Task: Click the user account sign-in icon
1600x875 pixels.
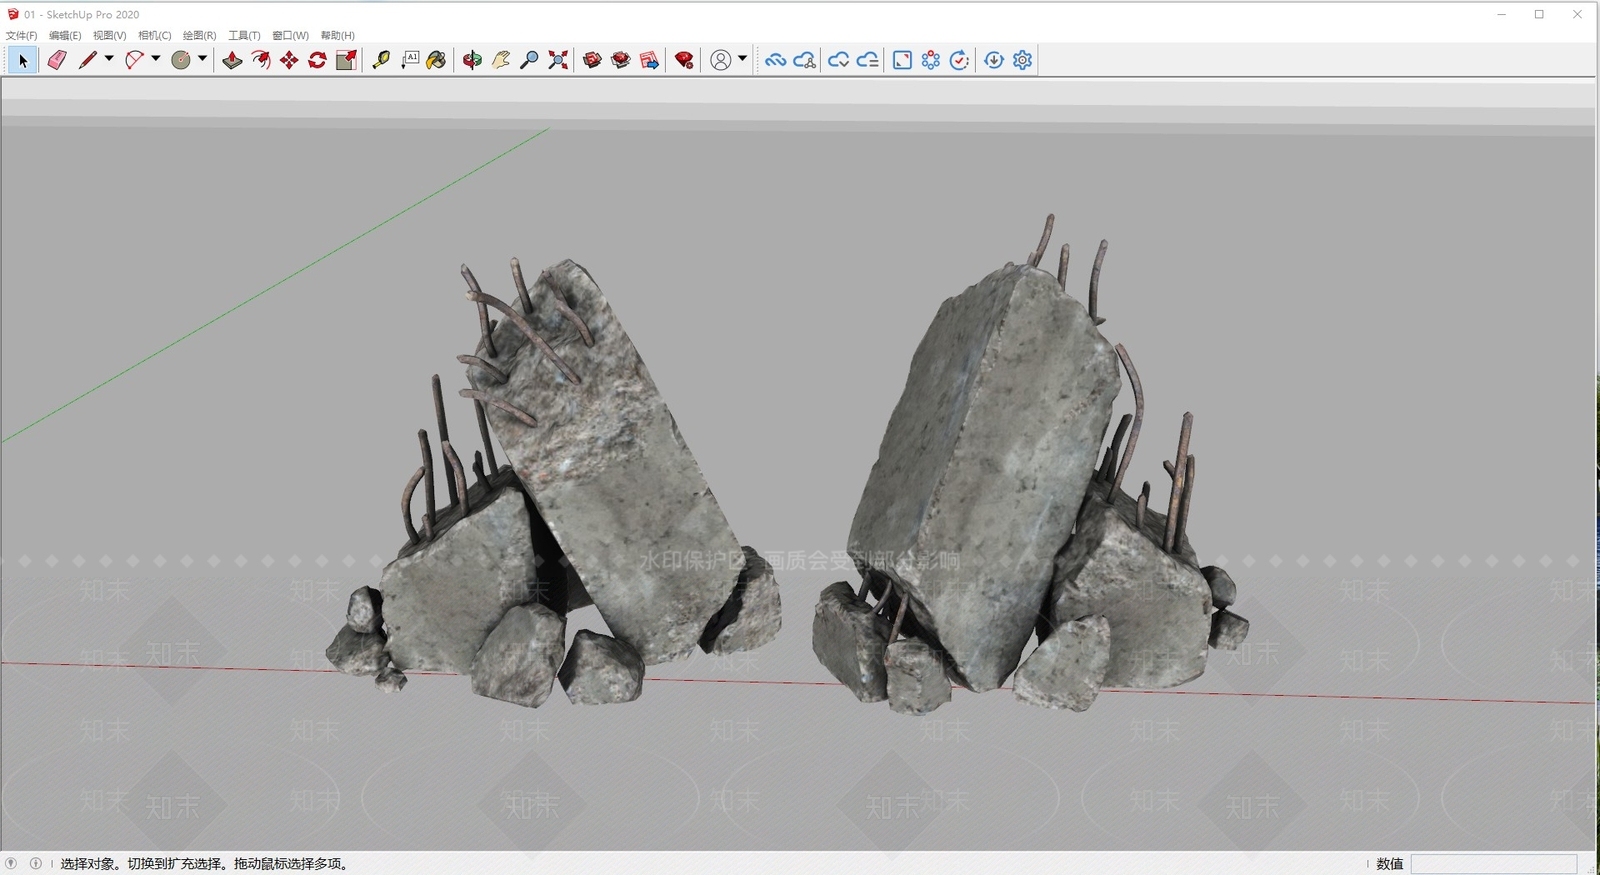Action: (720, 60)
